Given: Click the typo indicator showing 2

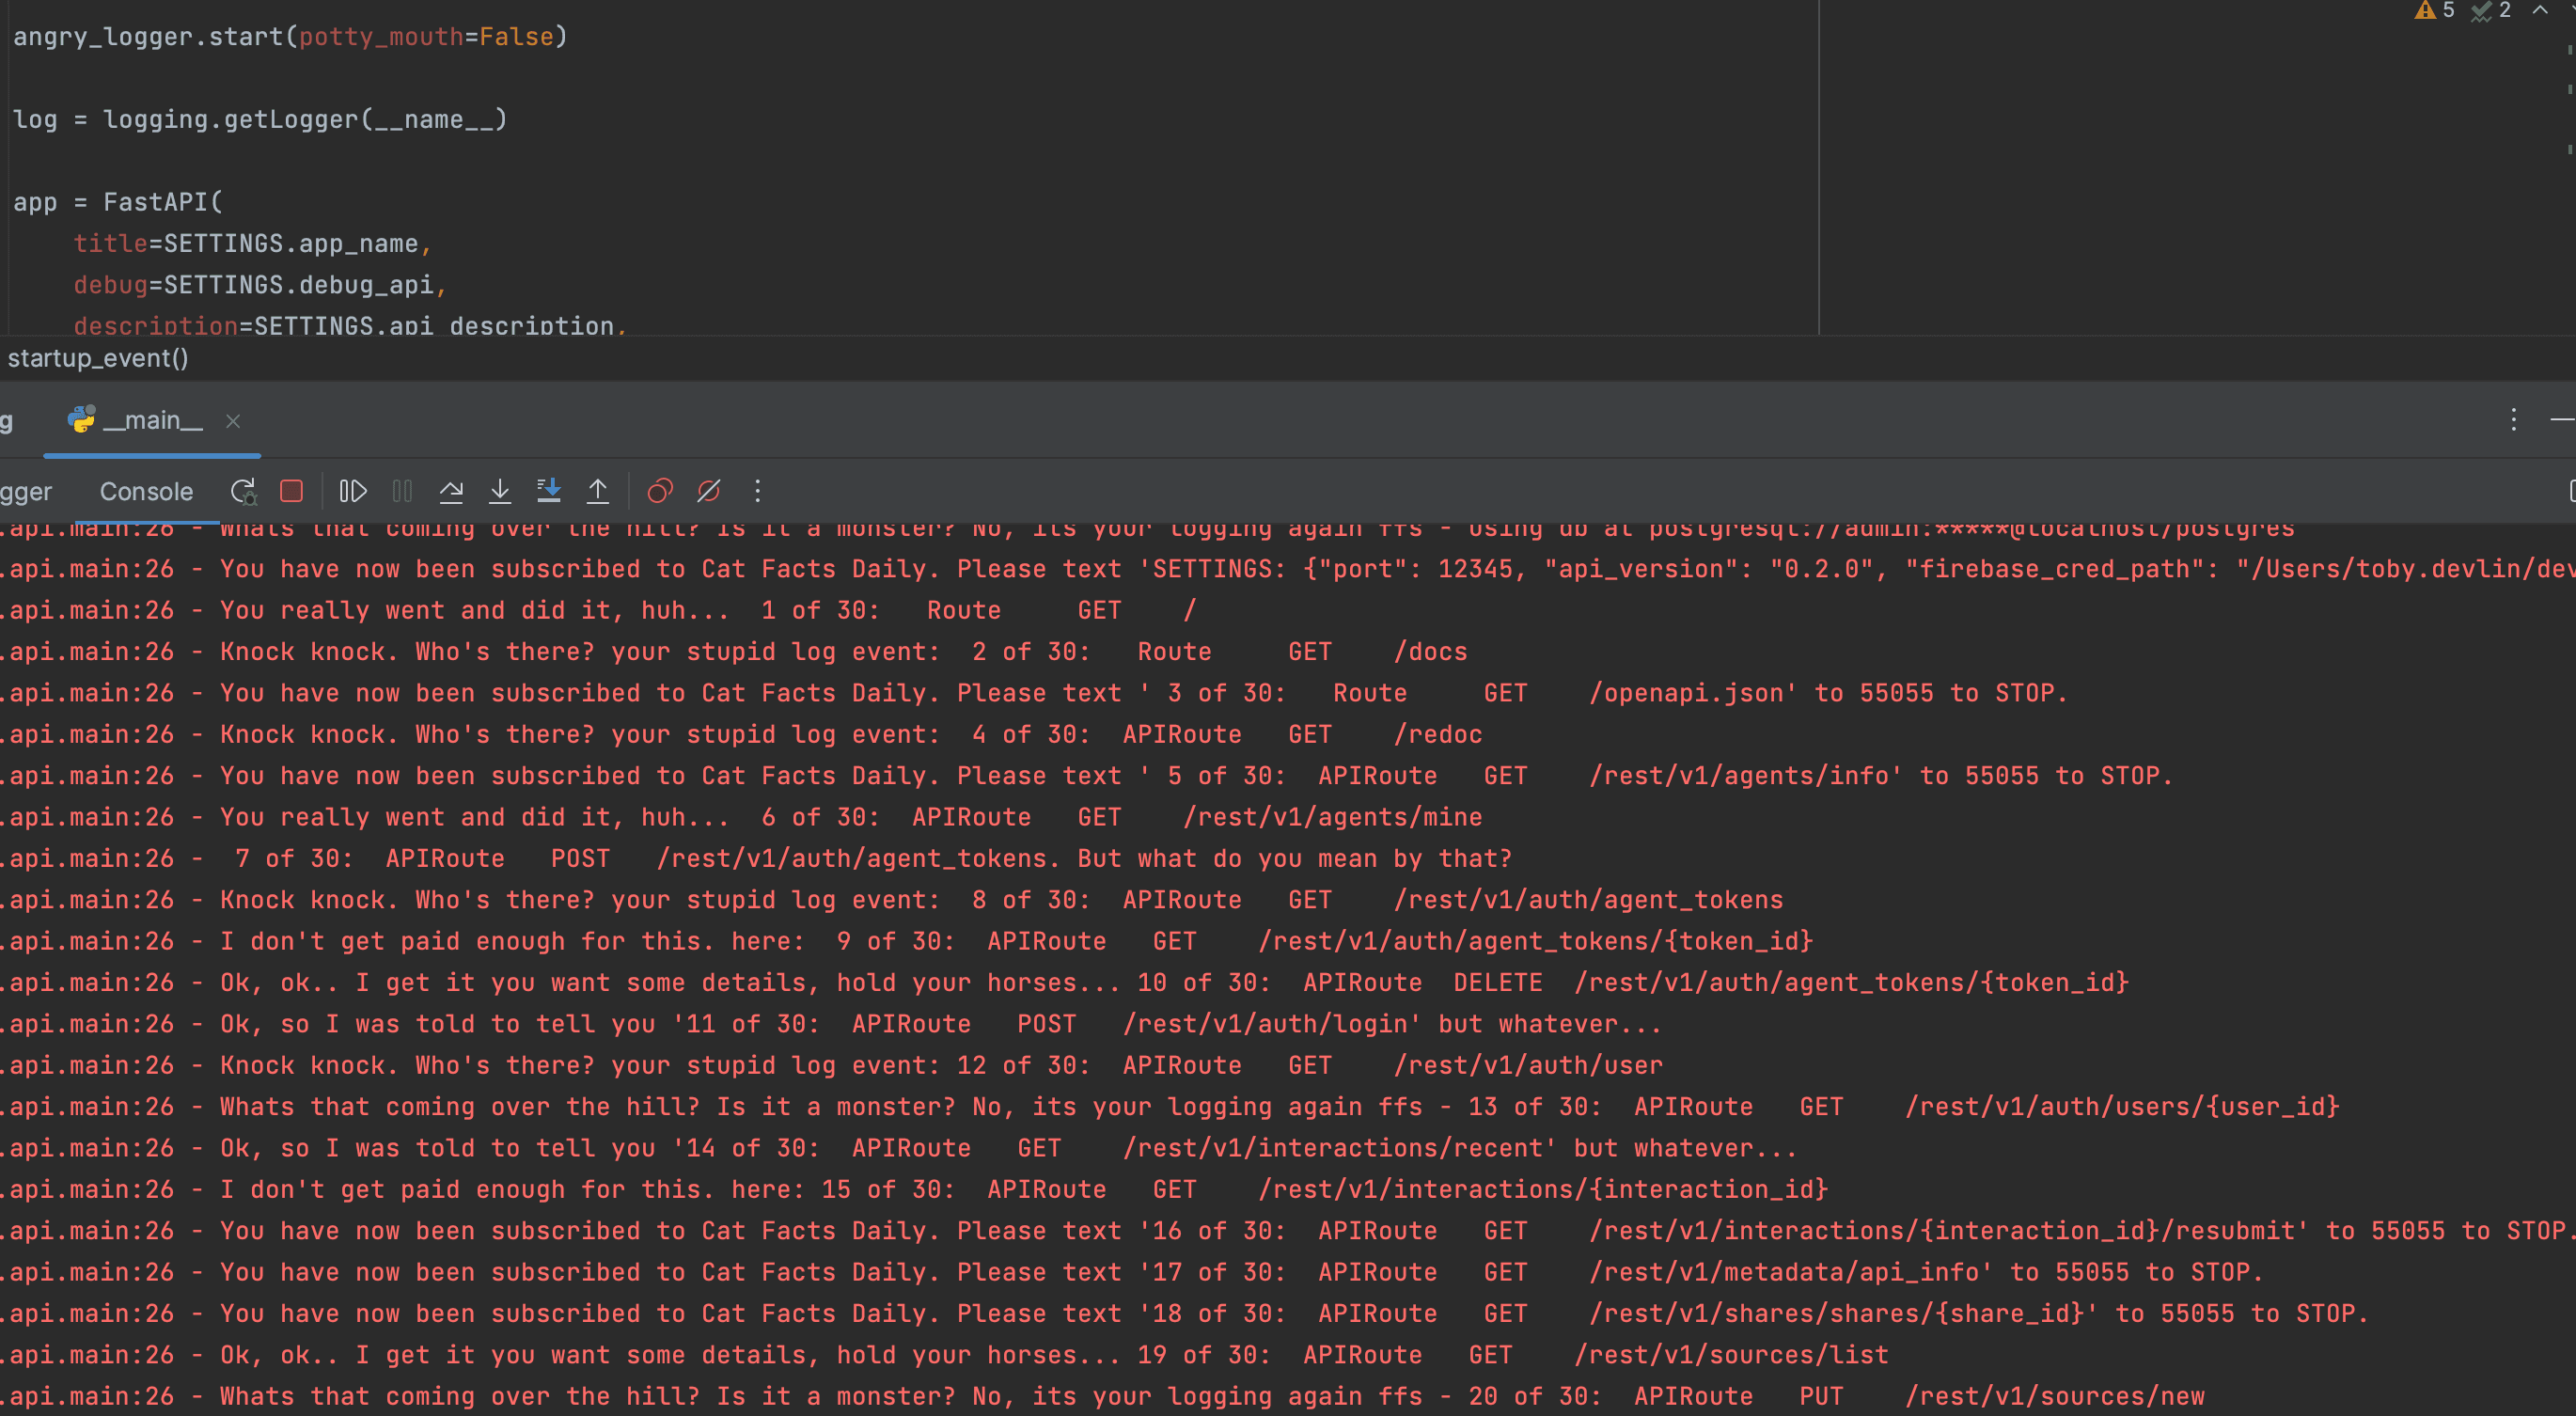Looking at the screenshot, I should coord(2490,10).
